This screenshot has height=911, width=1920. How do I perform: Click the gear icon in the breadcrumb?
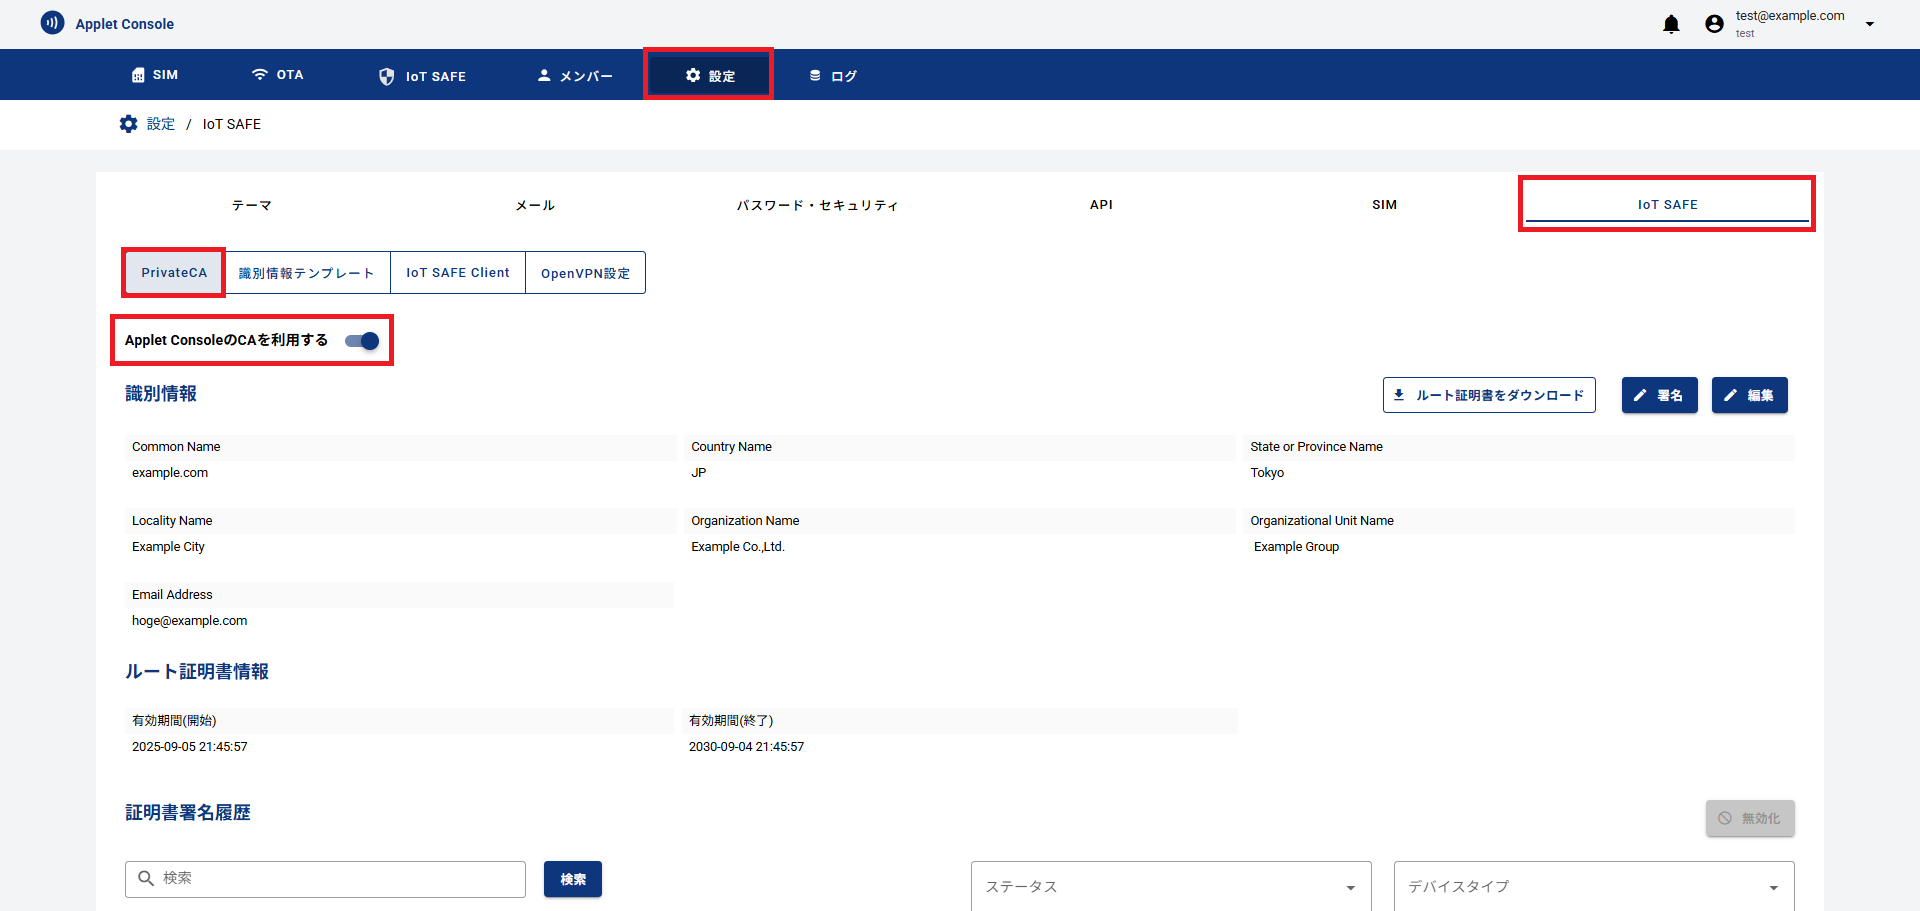[129, 124]
